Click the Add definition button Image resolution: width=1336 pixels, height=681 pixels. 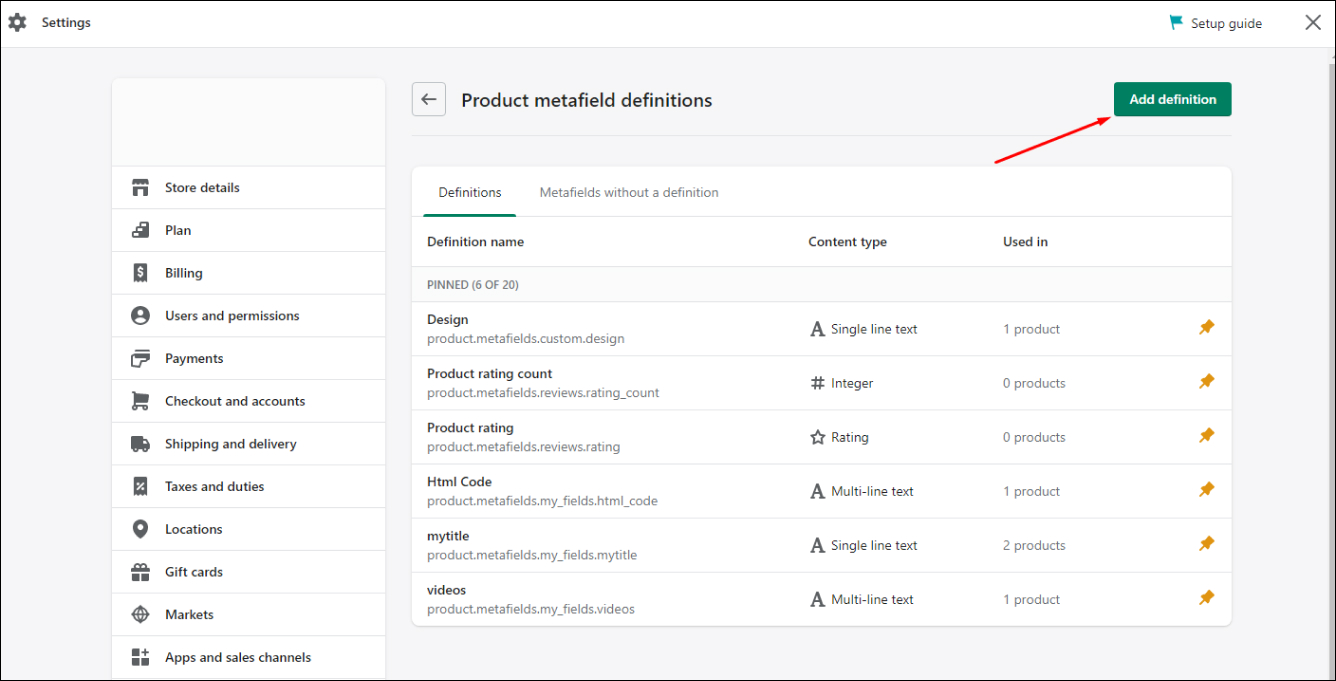[x=1173, y=99]
